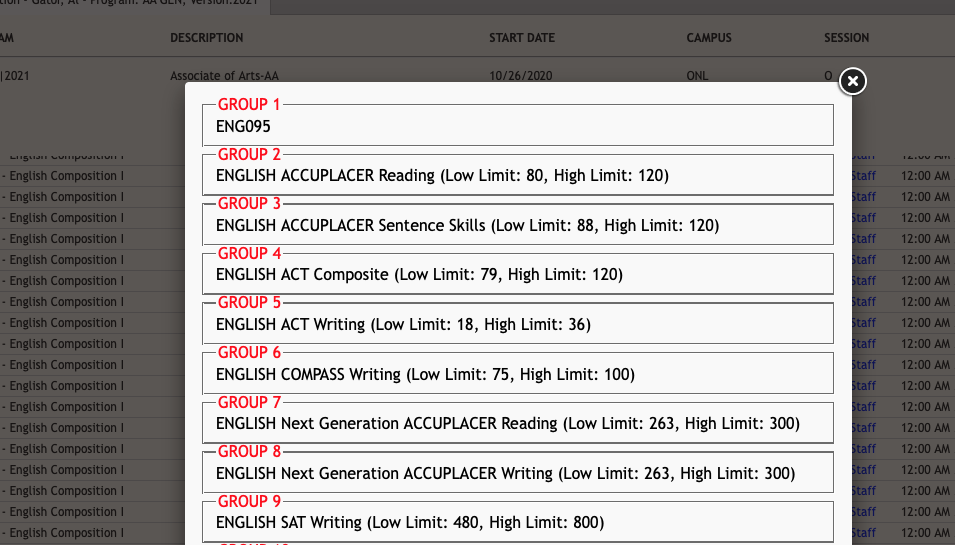Viewport: 955px width, 545px height.
Task: Click the GROUP 9 label
Action: coord(249,502)
